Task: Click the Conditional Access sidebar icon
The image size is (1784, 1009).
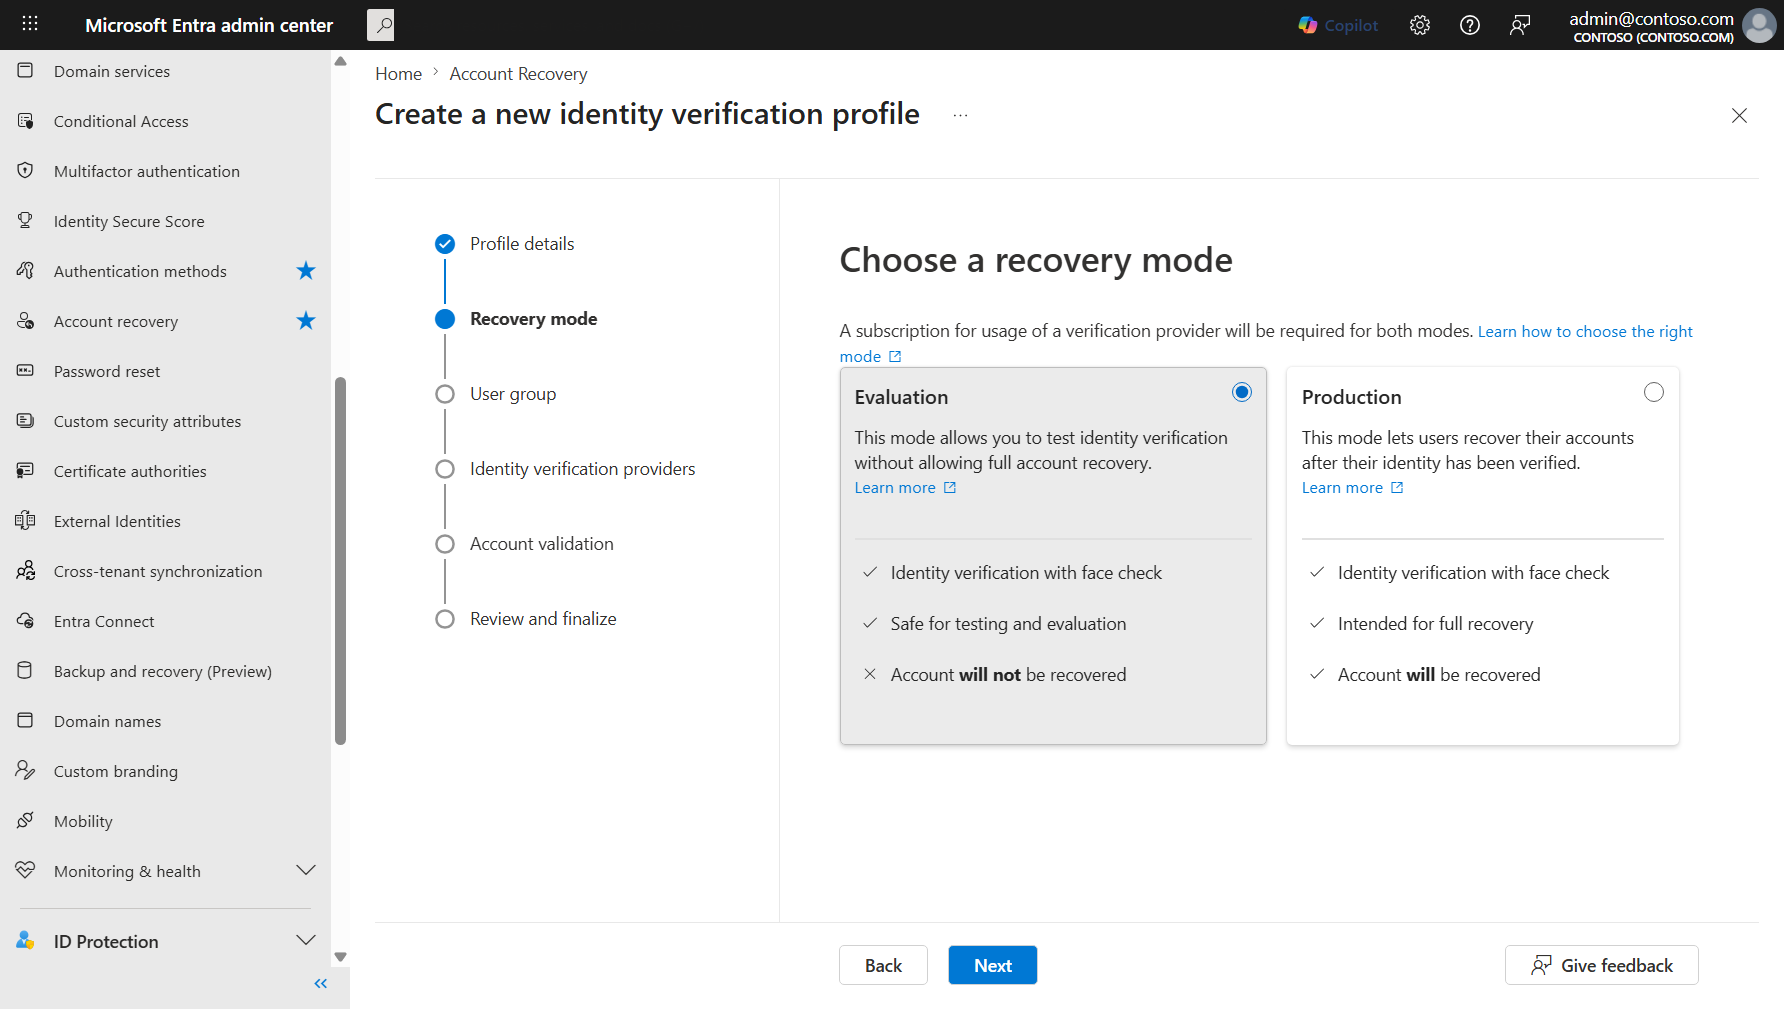Action: click(x=26, y=121)
